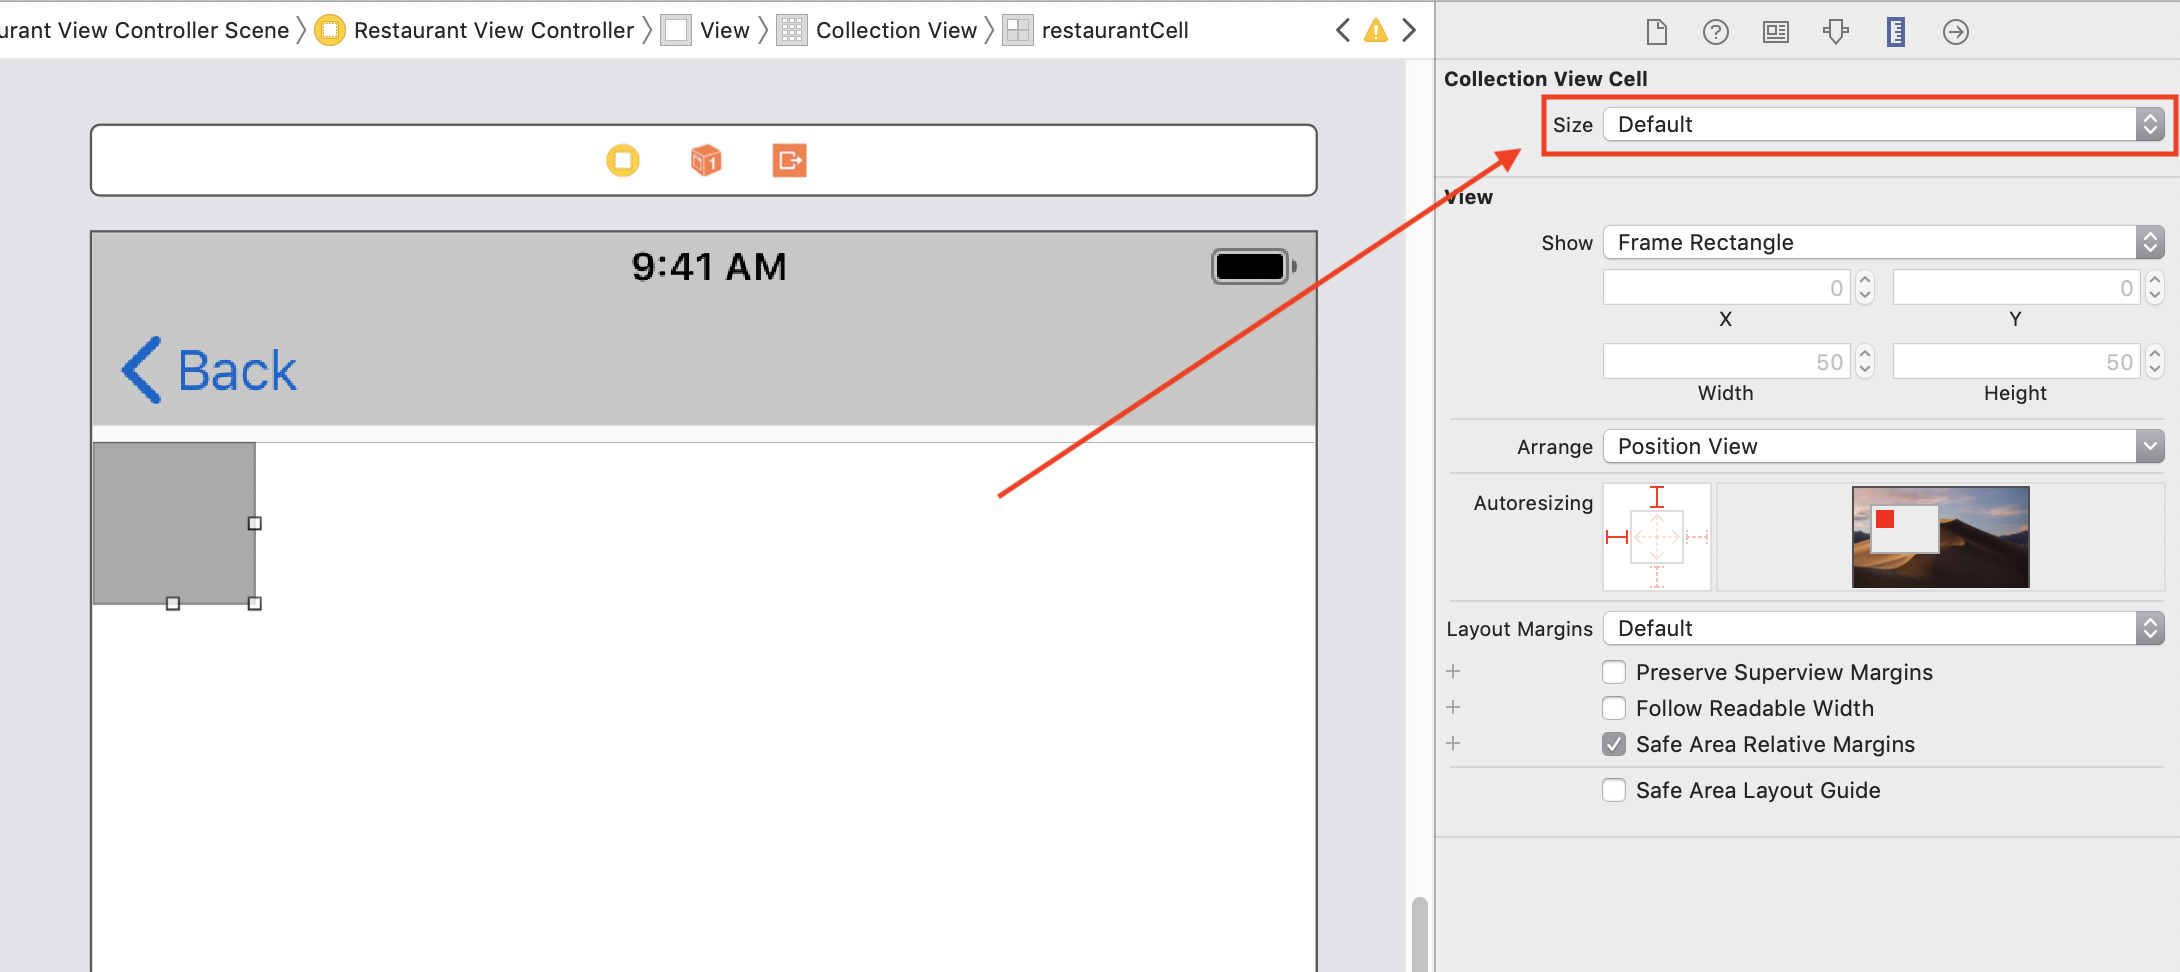2180x972 pixels.
Task: Select the Exit segue dock icon
Action: click(x=790, y=160)
